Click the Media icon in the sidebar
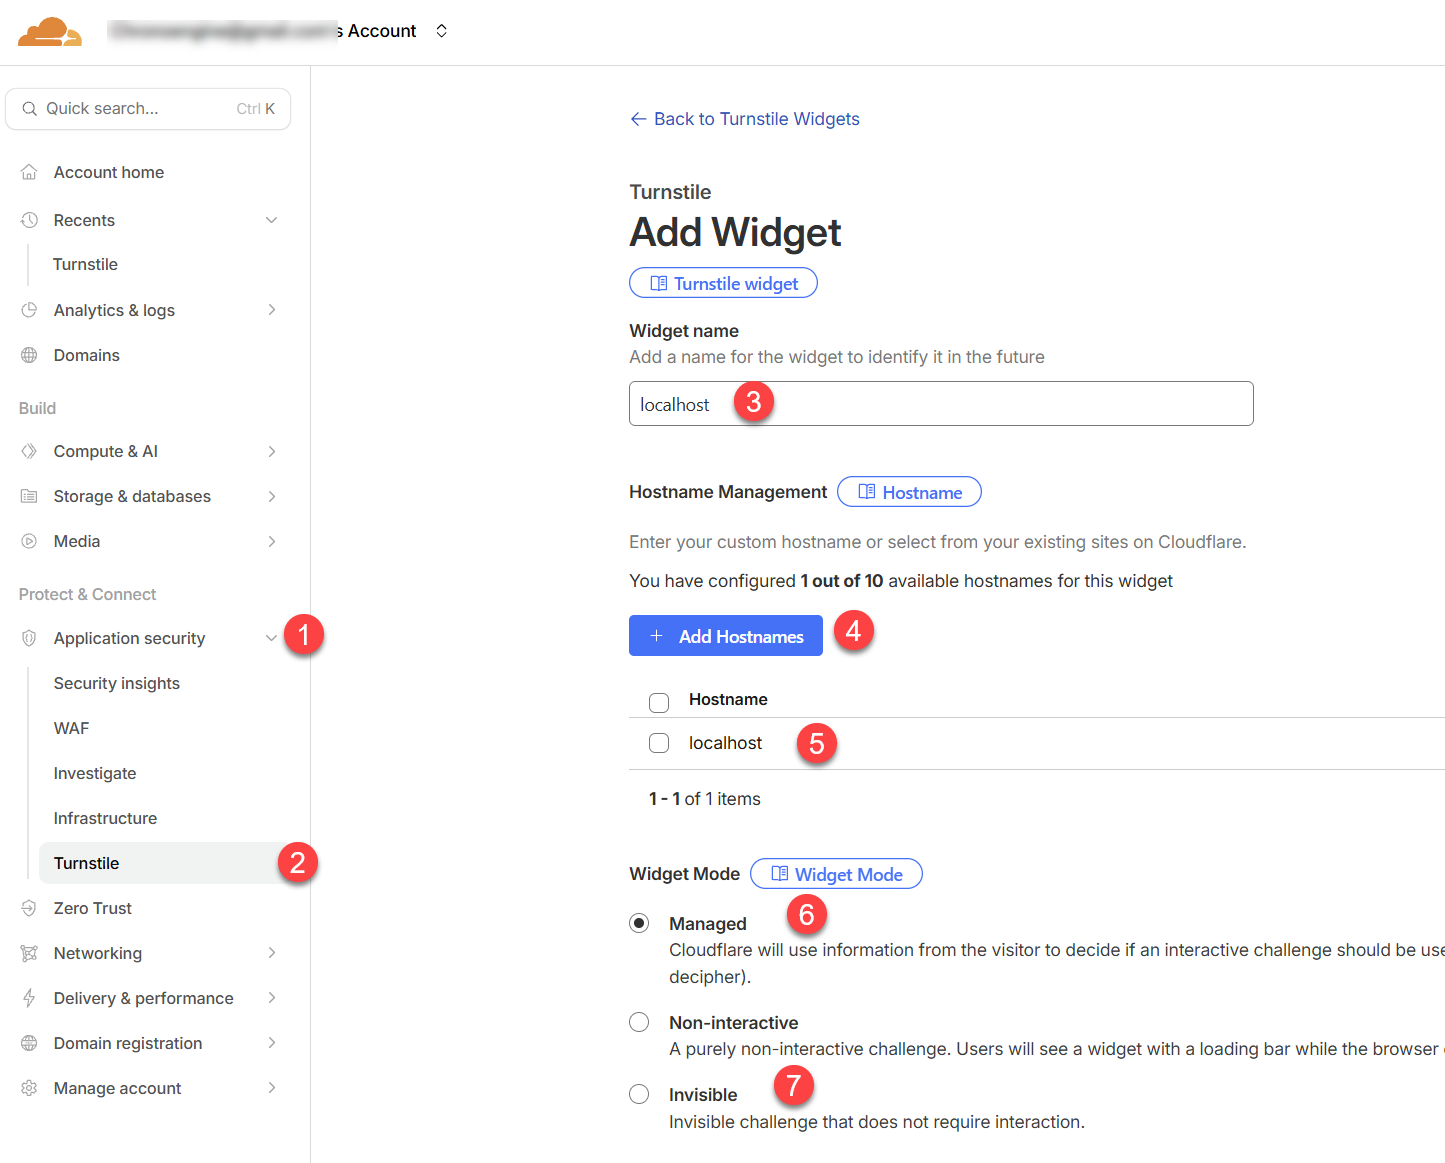The width and height of the screenshot is (1445, 1163). [29, 541]
